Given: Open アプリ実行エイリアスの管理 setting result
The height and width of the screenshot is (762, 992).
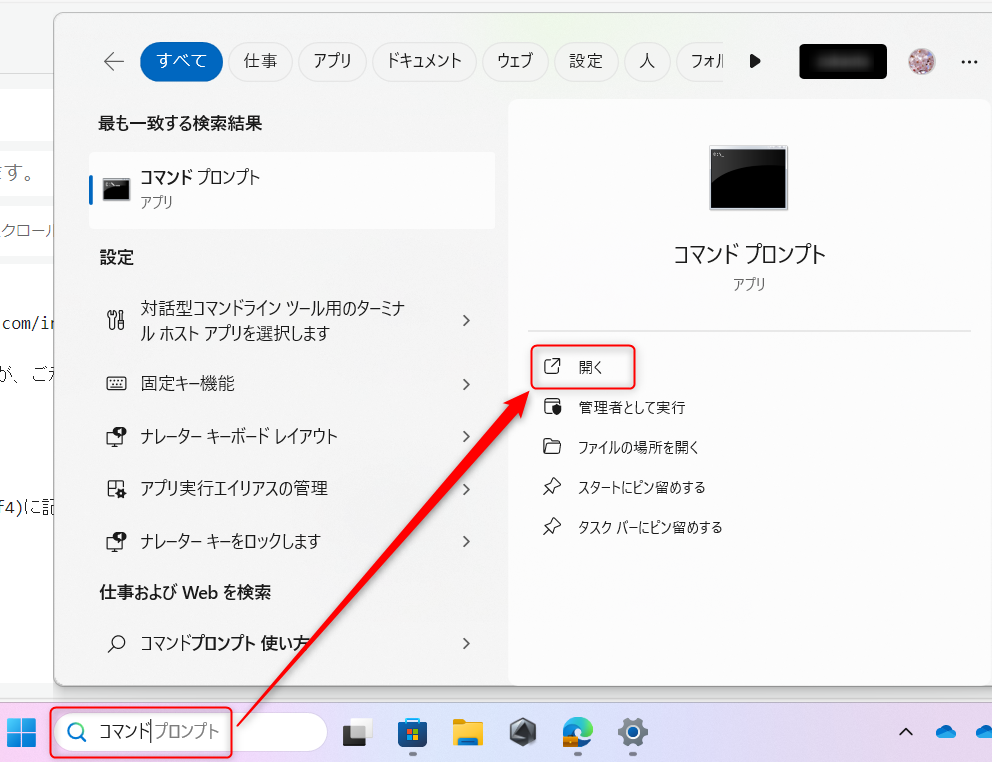Looking at the screenshot, I should (292, 489).
